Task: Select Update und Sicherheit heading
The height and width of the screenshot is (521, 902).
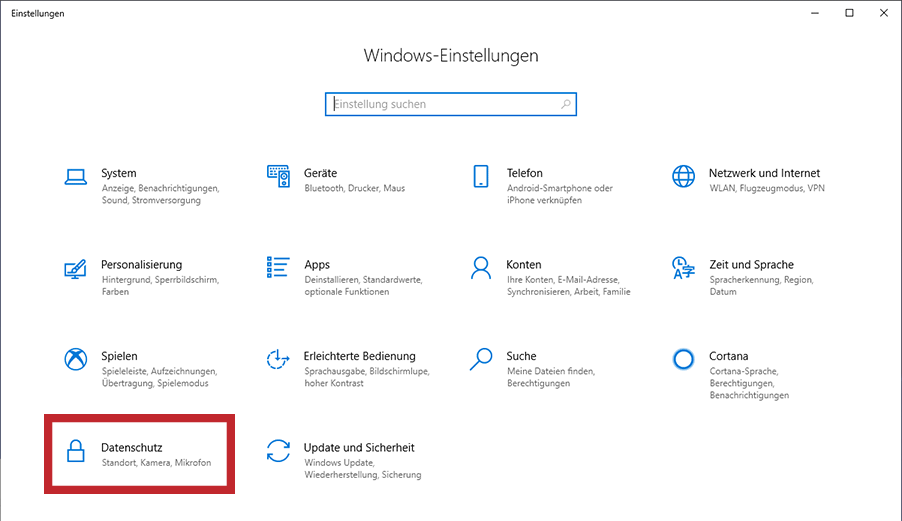Action: pos(359,447)
